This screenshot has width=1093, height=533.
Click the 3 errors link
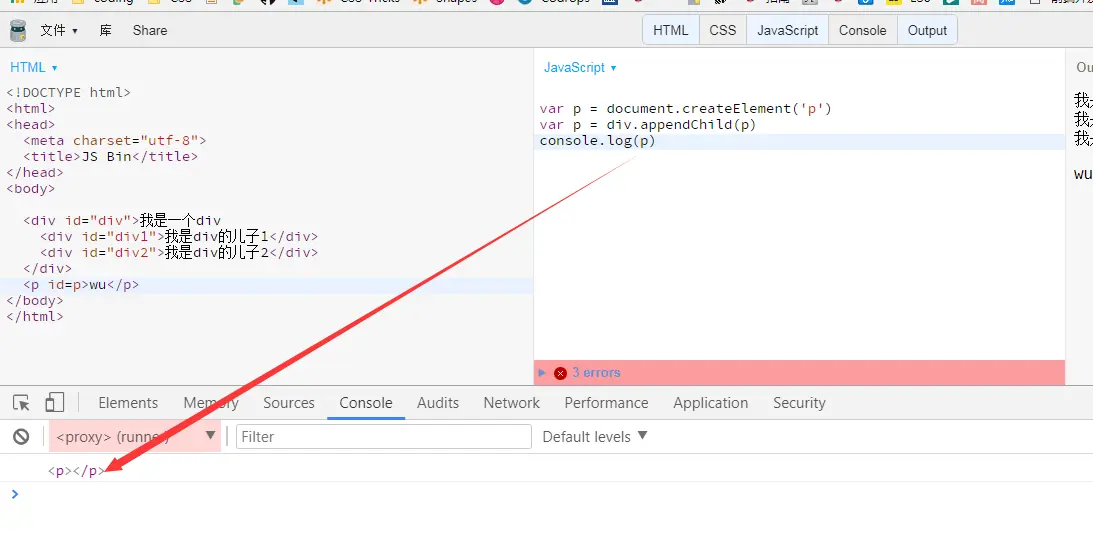pos(596,373)
